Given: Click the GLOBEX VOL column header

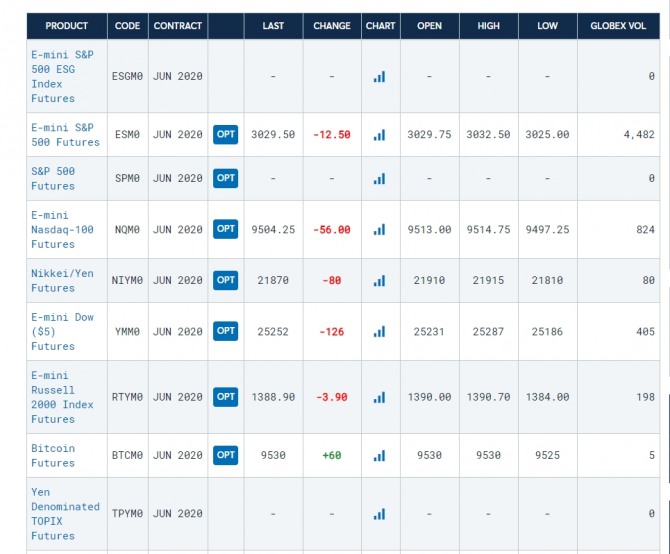Looking at the screenshot, I should point(618,26).
